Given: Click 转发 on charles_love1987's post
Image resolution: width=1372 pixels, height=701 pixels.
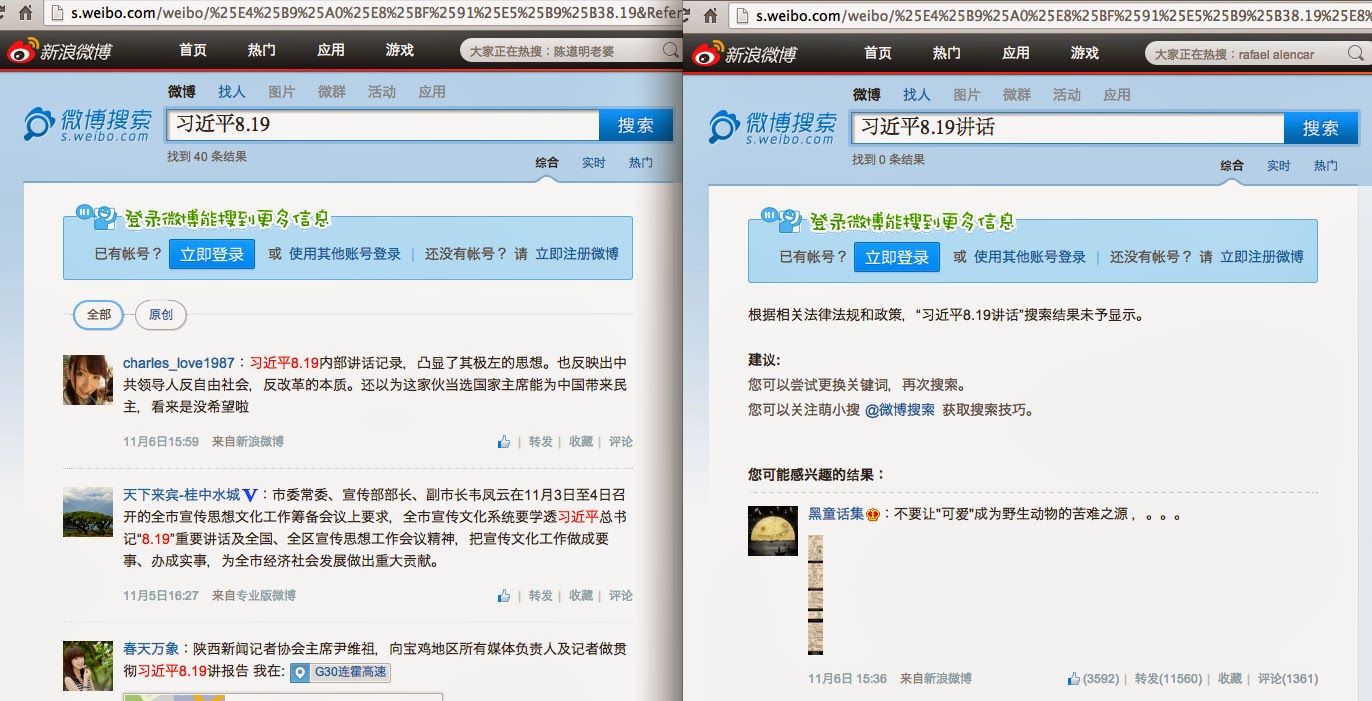Looking at the screenshot, I should pyautogui.click(x=541, y=442).
